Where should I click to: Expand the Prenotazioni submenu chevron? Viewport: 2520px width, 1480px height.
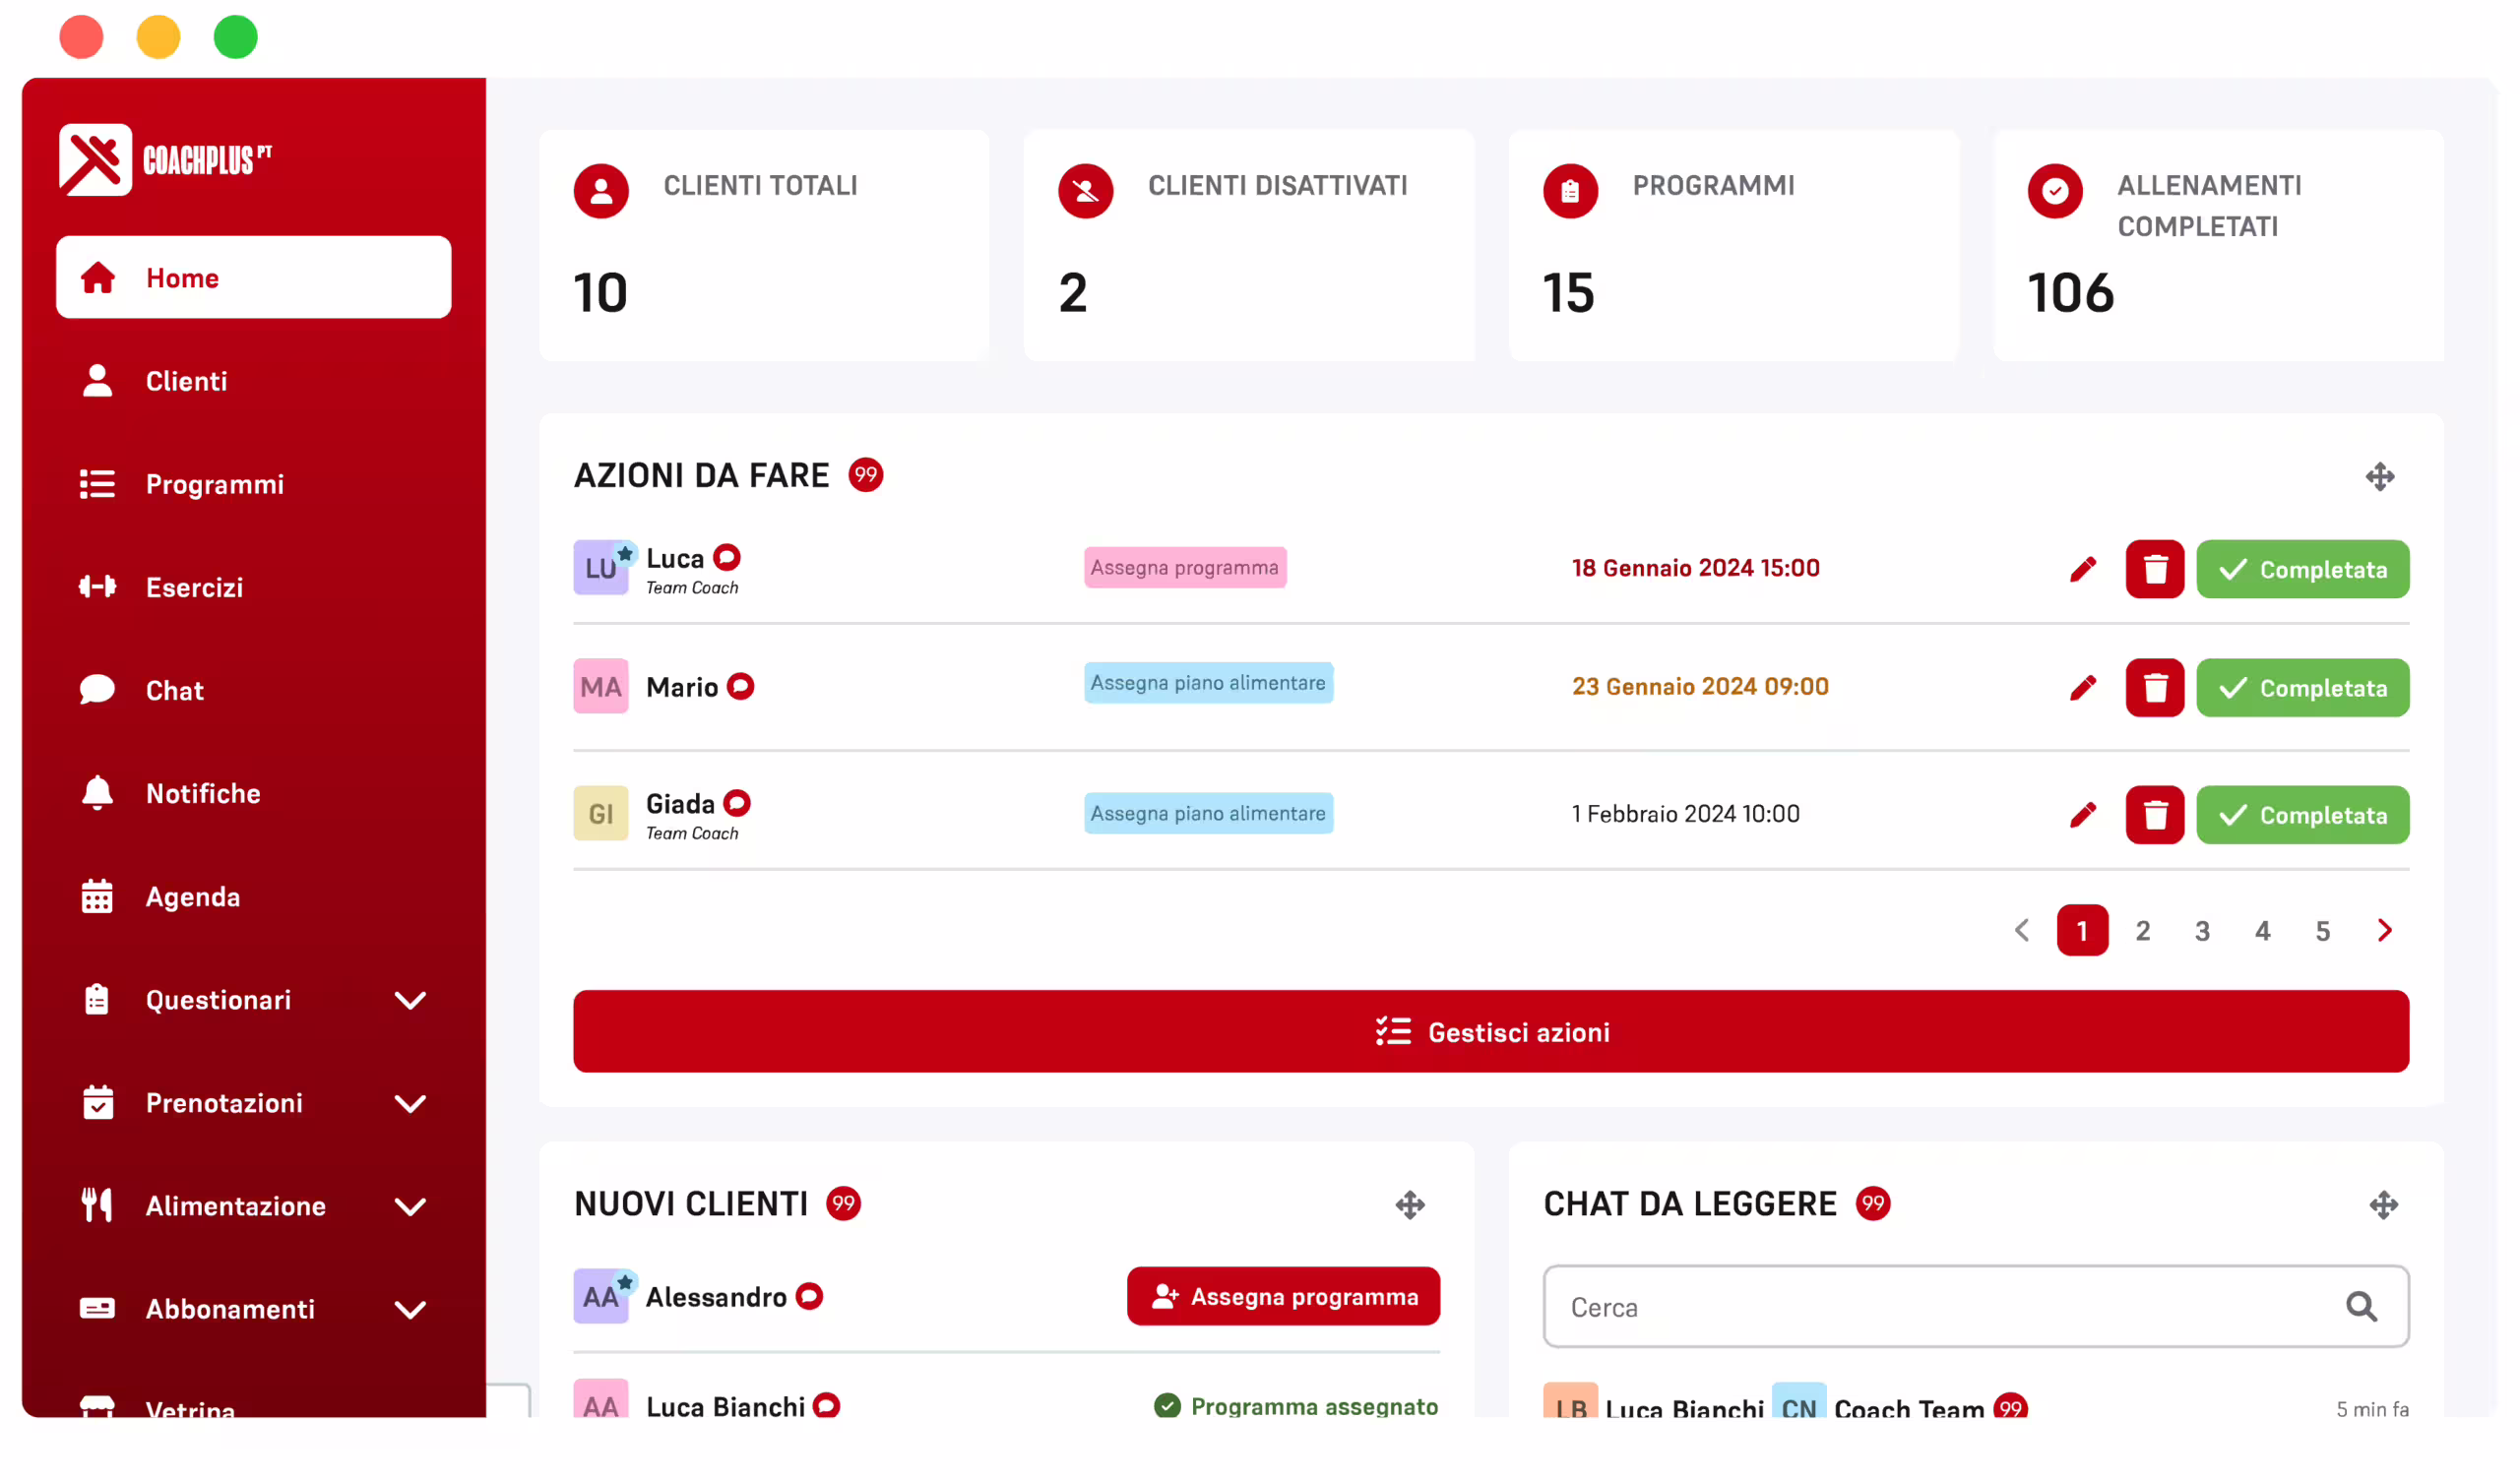(410, 1103)
